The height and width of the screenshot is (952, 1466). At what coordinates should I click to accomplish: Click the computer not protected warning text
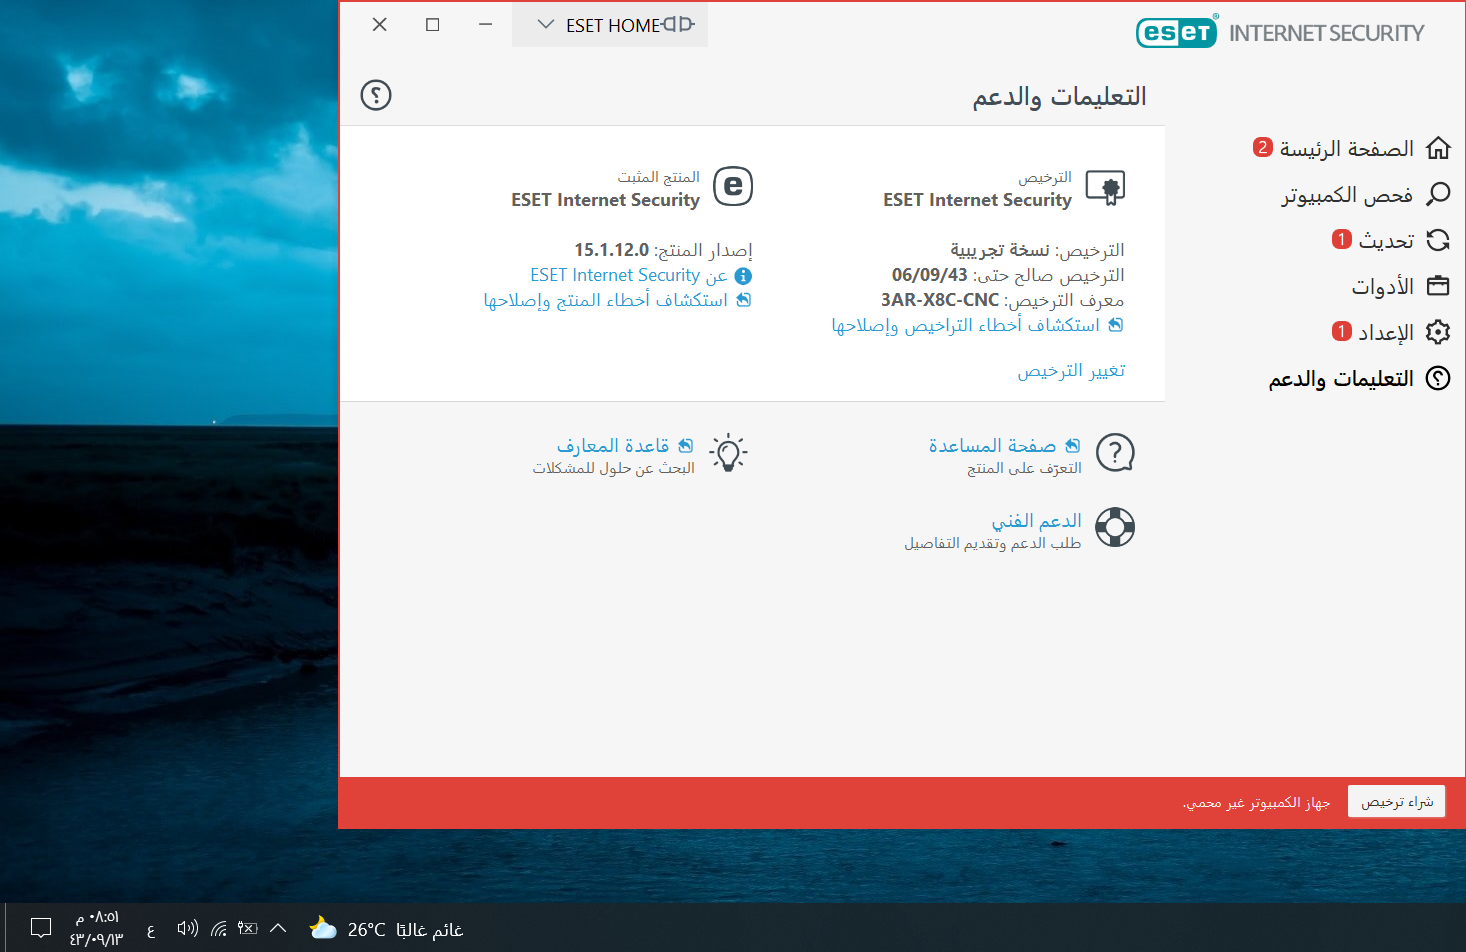coord(1256,803)
